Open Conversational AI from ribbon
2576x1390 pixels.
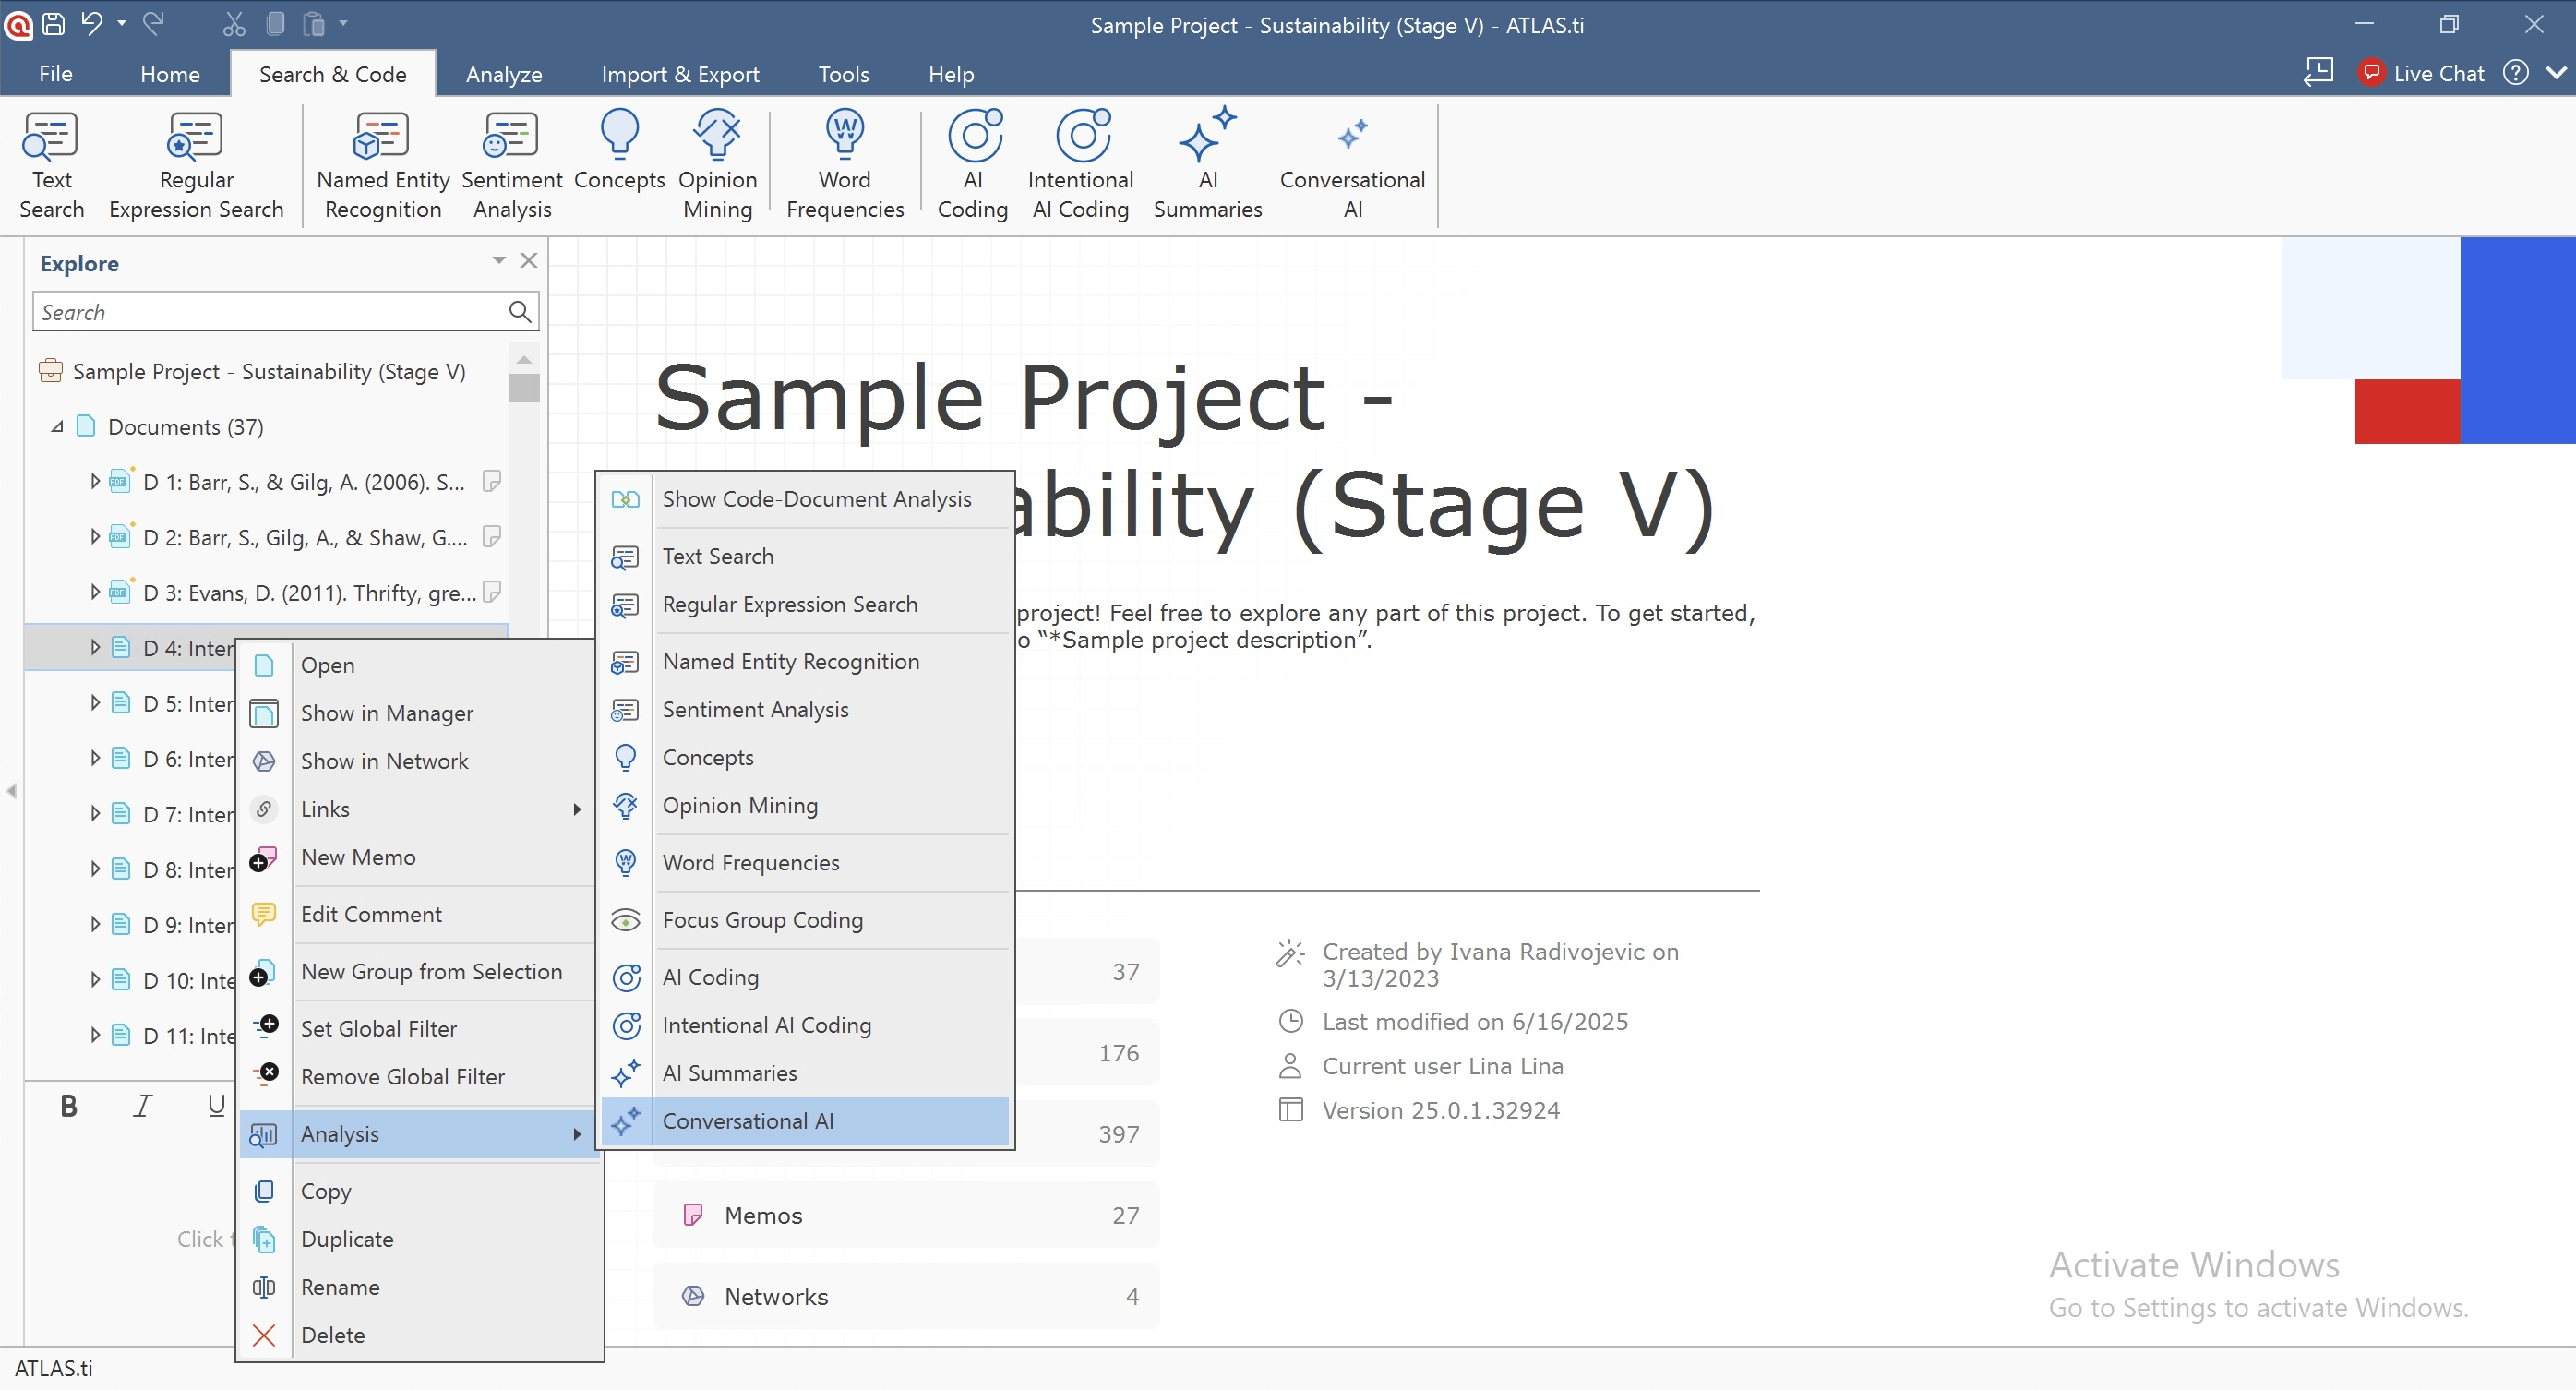click(1352, 165)
